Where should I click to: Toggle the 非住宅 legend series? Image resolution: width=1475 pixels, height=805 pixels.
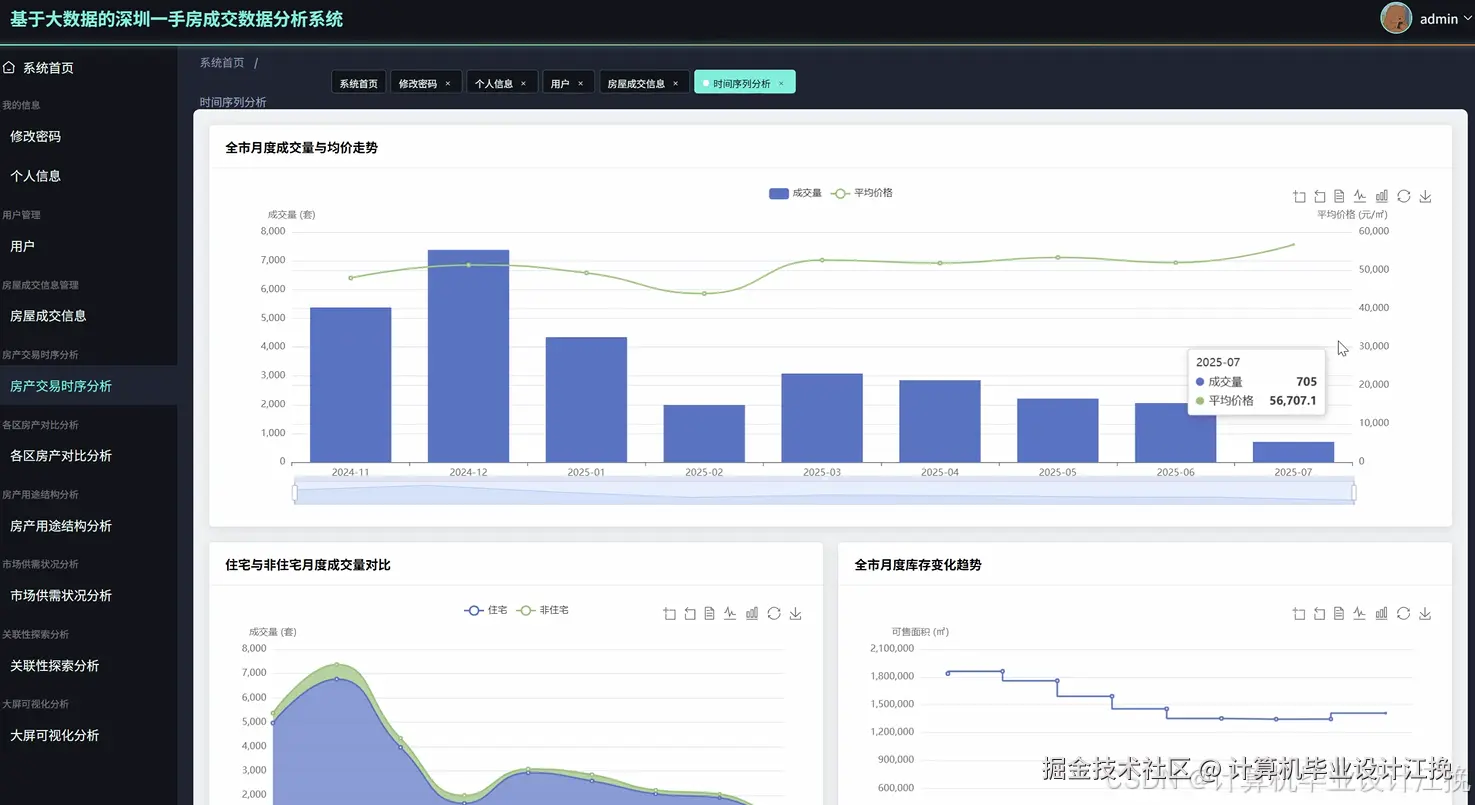point(542,610)
